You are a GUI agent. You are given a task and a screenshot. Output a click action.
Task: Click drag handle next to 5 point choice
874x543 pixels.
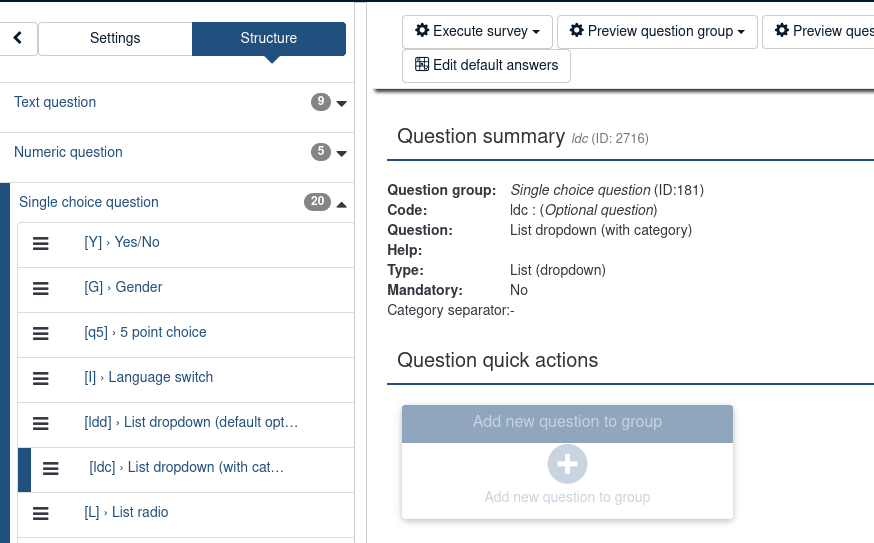(41, 333)
